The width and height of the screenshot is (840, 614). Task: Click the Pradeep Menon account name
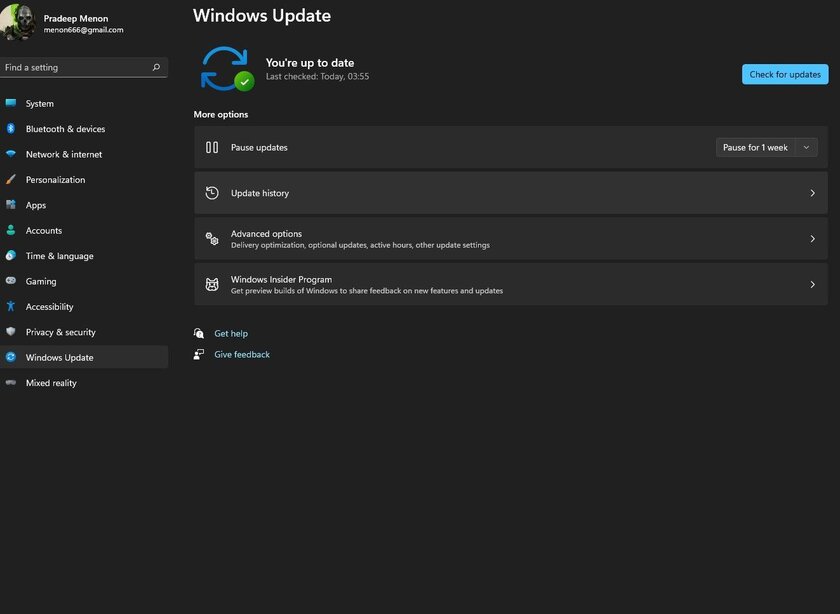[76, 18]
